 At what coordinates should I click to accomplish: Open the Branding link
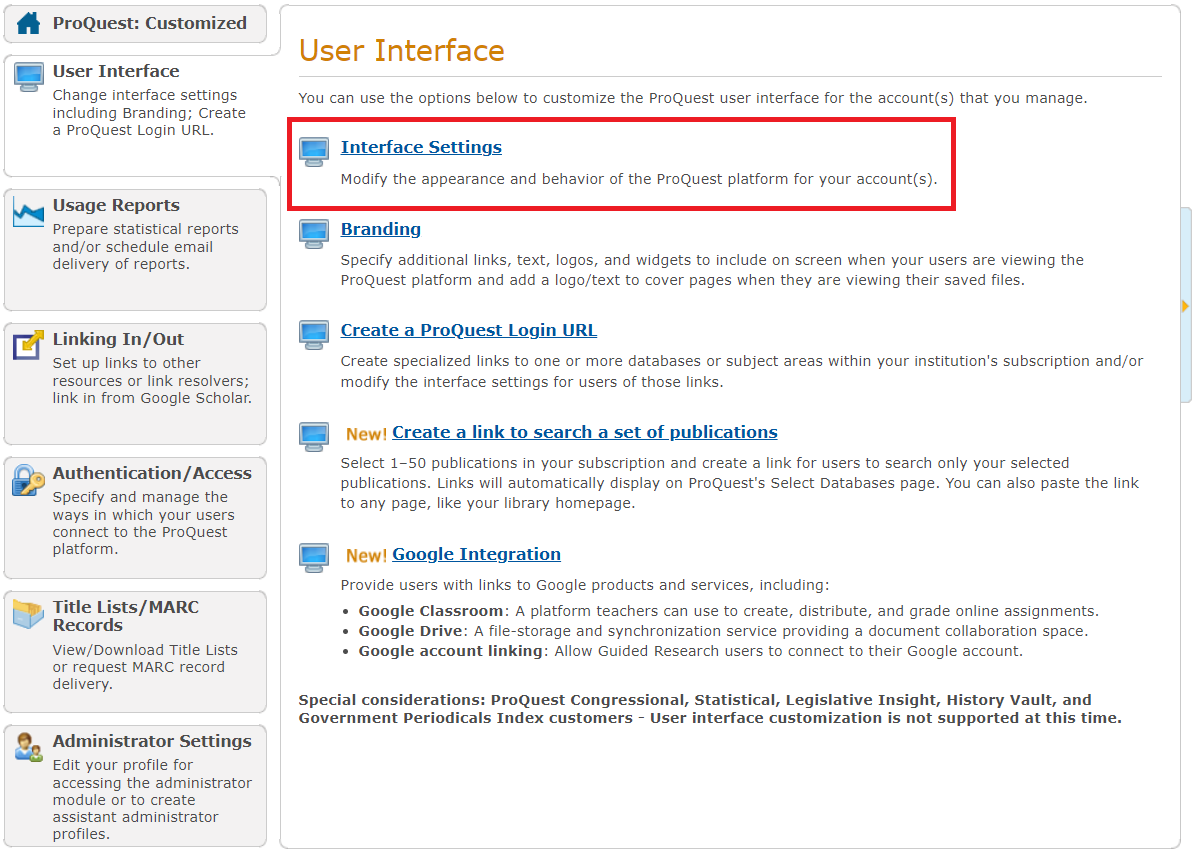tap(380, 229)
